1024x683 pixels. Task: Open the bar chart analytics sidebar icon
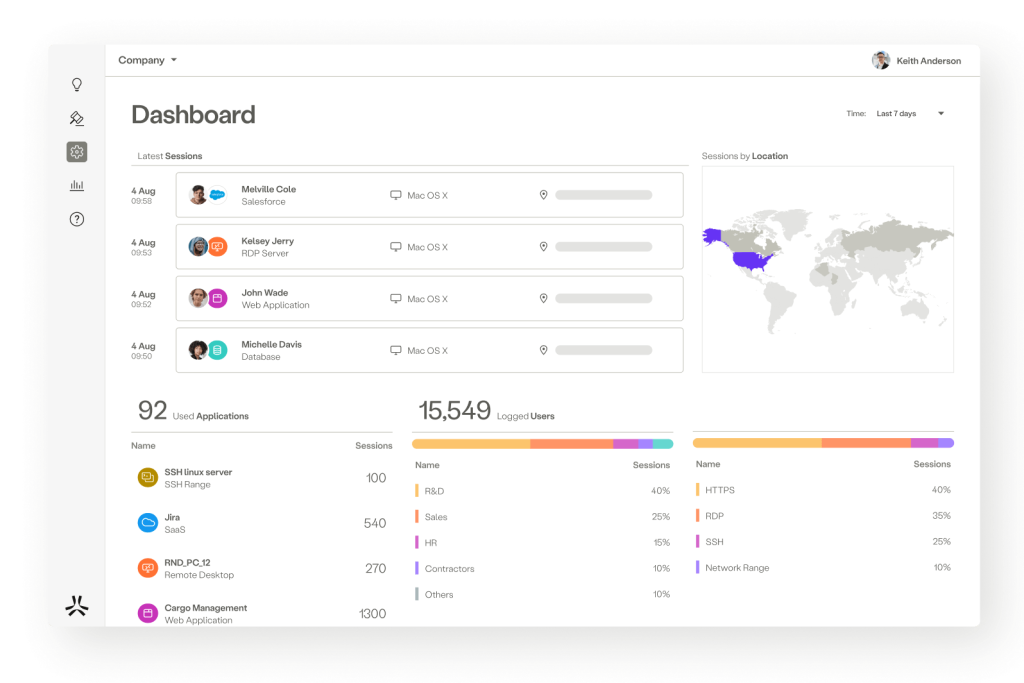coord(77,185)
